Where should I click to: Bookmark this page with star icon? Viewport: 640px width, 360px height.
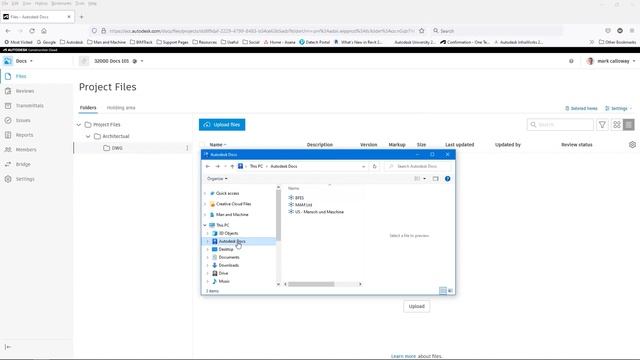(422, 31)
